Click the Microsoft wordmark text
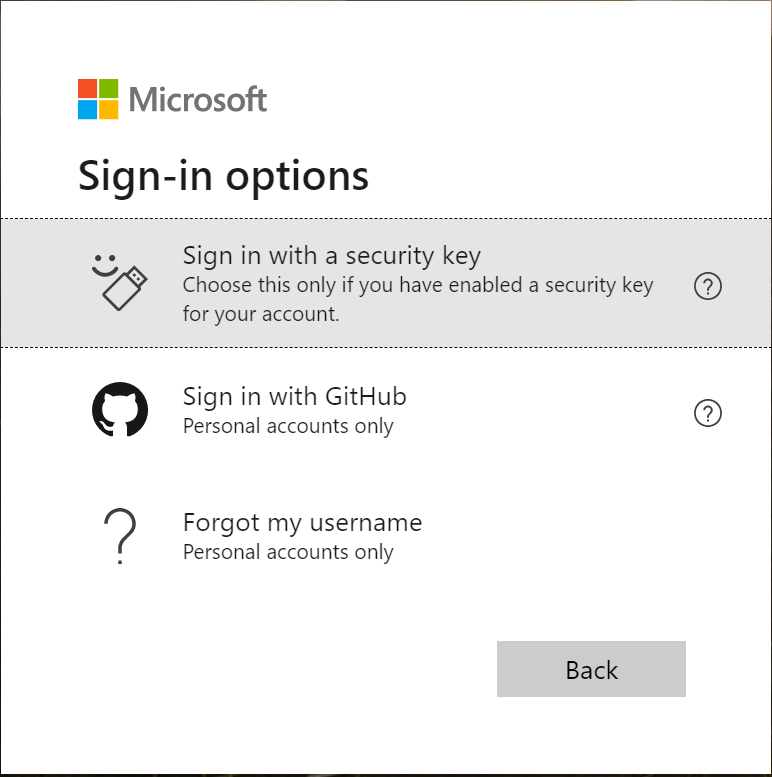 (198, 99)
